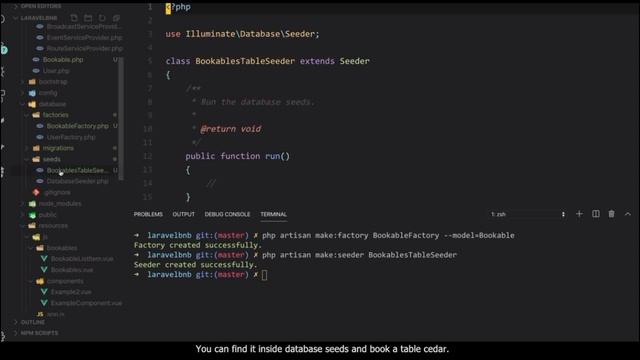Expand the OPEN EDITORS section
The width and height of the screenshot is (640, 360).
(x=41, y=6)
